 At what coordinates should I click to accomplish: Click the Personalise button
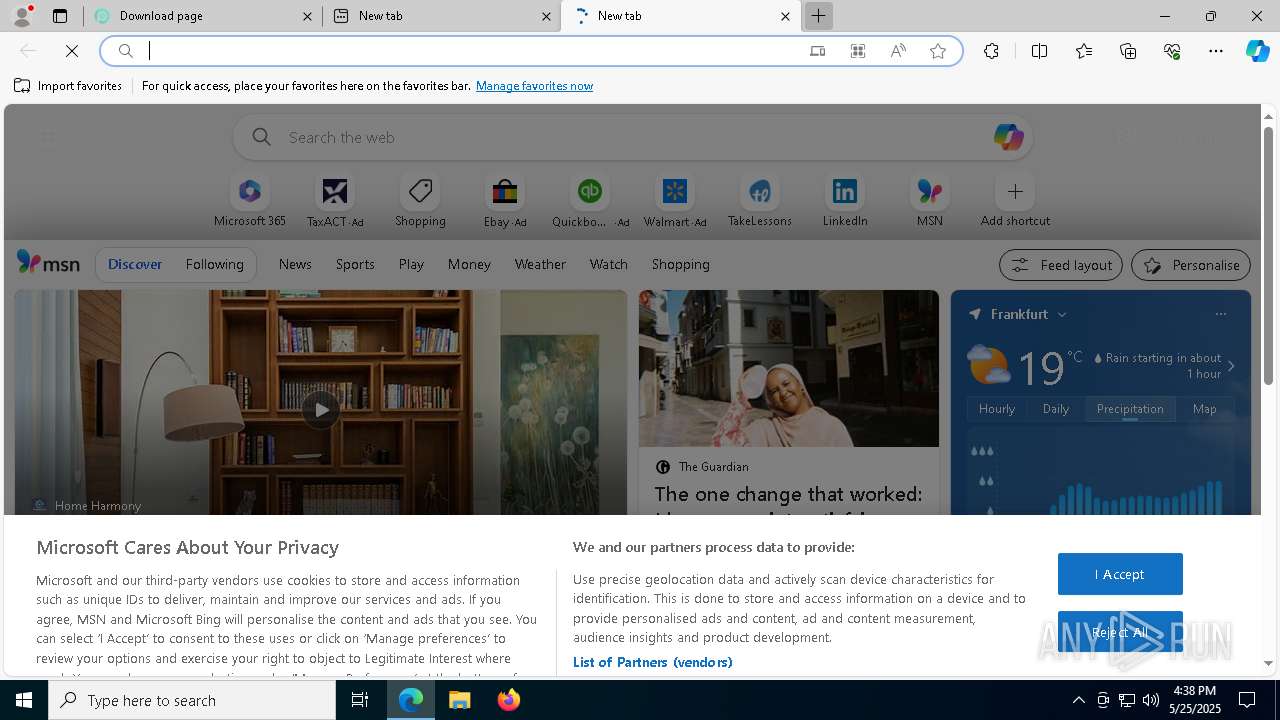1191,265
